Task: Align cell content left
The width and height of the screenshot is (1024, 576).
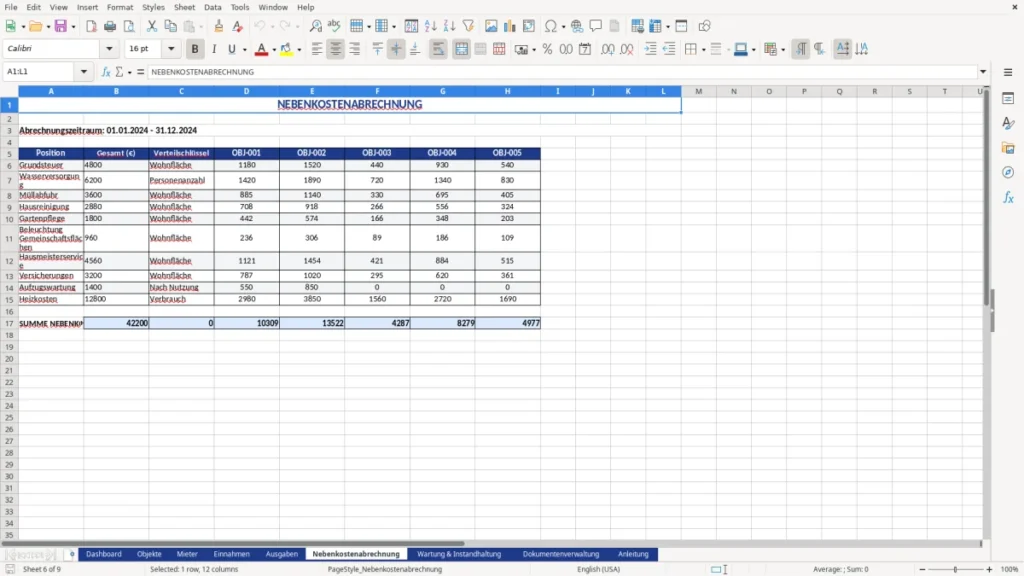Action: pos(317,49)
